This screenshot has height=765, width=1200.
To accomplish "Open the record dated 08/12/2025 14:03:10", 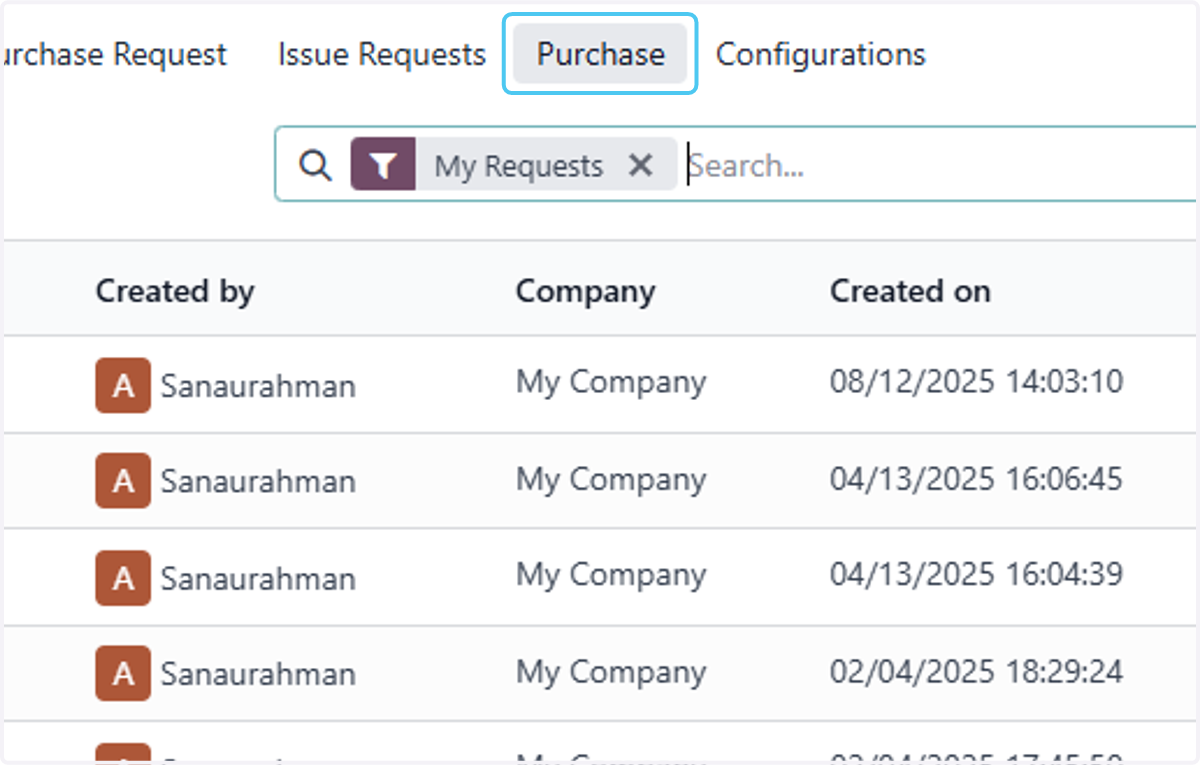I will pos(976,381).
